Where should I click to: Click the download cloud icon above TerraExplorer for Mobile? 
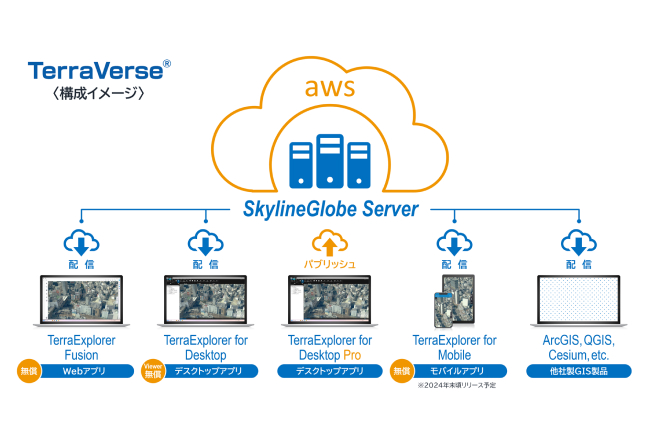pyautogui.click(x=454, y=243)
